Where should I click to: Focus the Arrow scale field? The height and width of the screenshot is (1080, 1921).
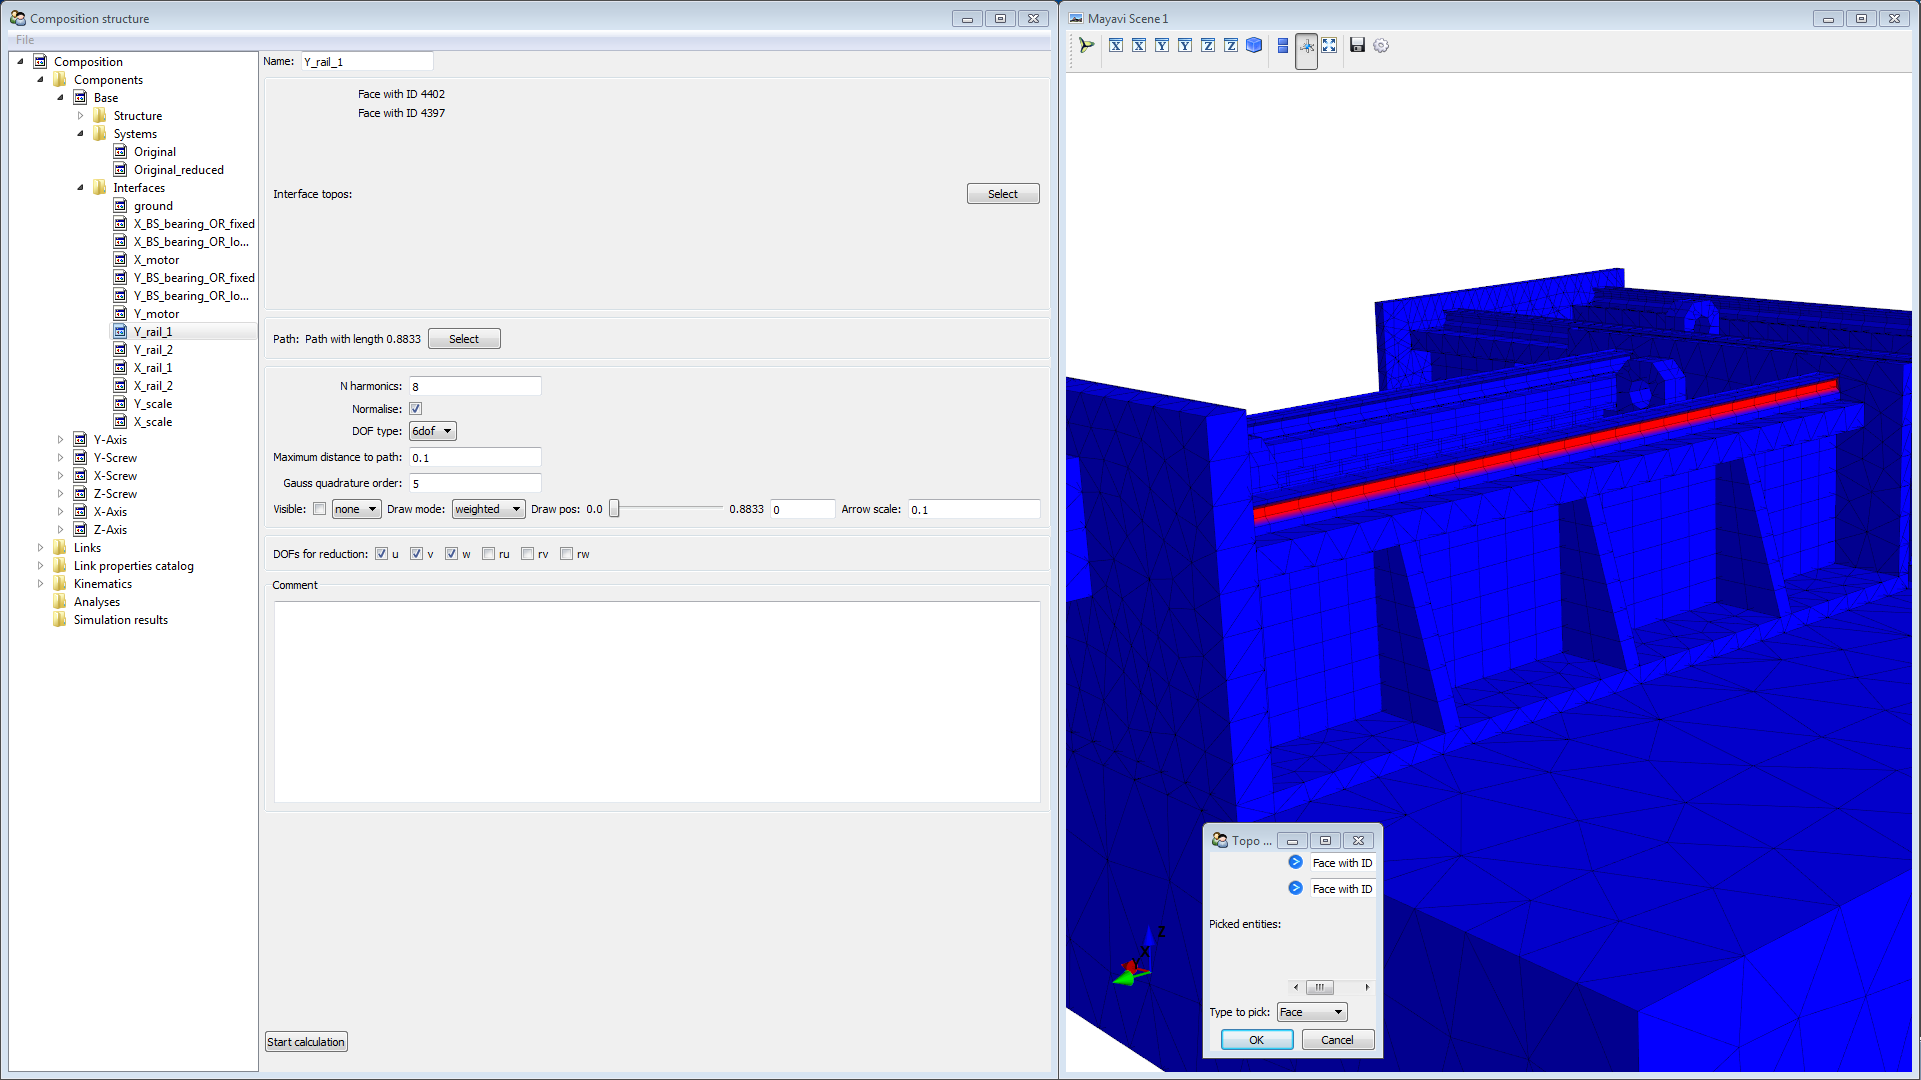(x=974, y=509)
